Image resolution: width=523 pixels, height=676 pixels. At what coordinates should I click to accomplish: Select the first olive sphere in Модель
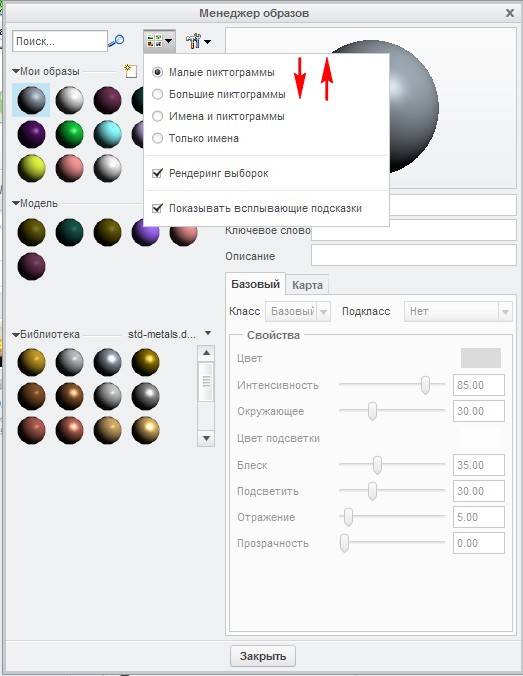coord(31,232)
